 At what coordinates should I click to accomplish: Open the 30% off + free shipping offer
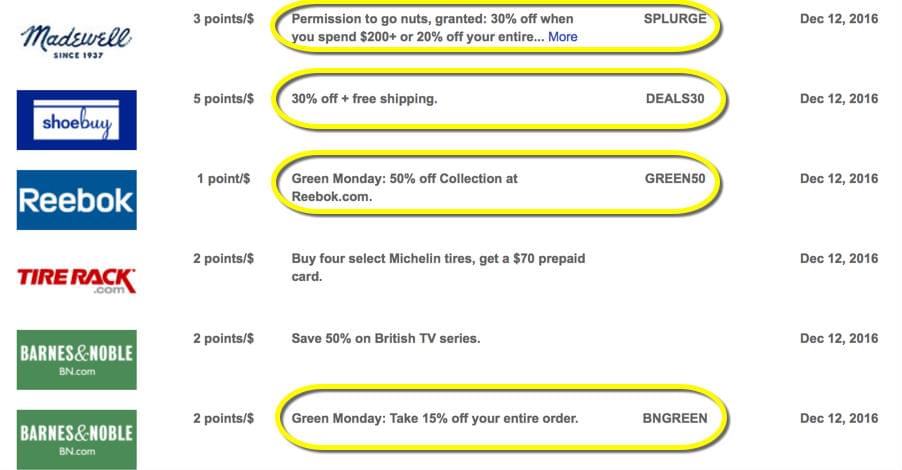click(364, 99)
